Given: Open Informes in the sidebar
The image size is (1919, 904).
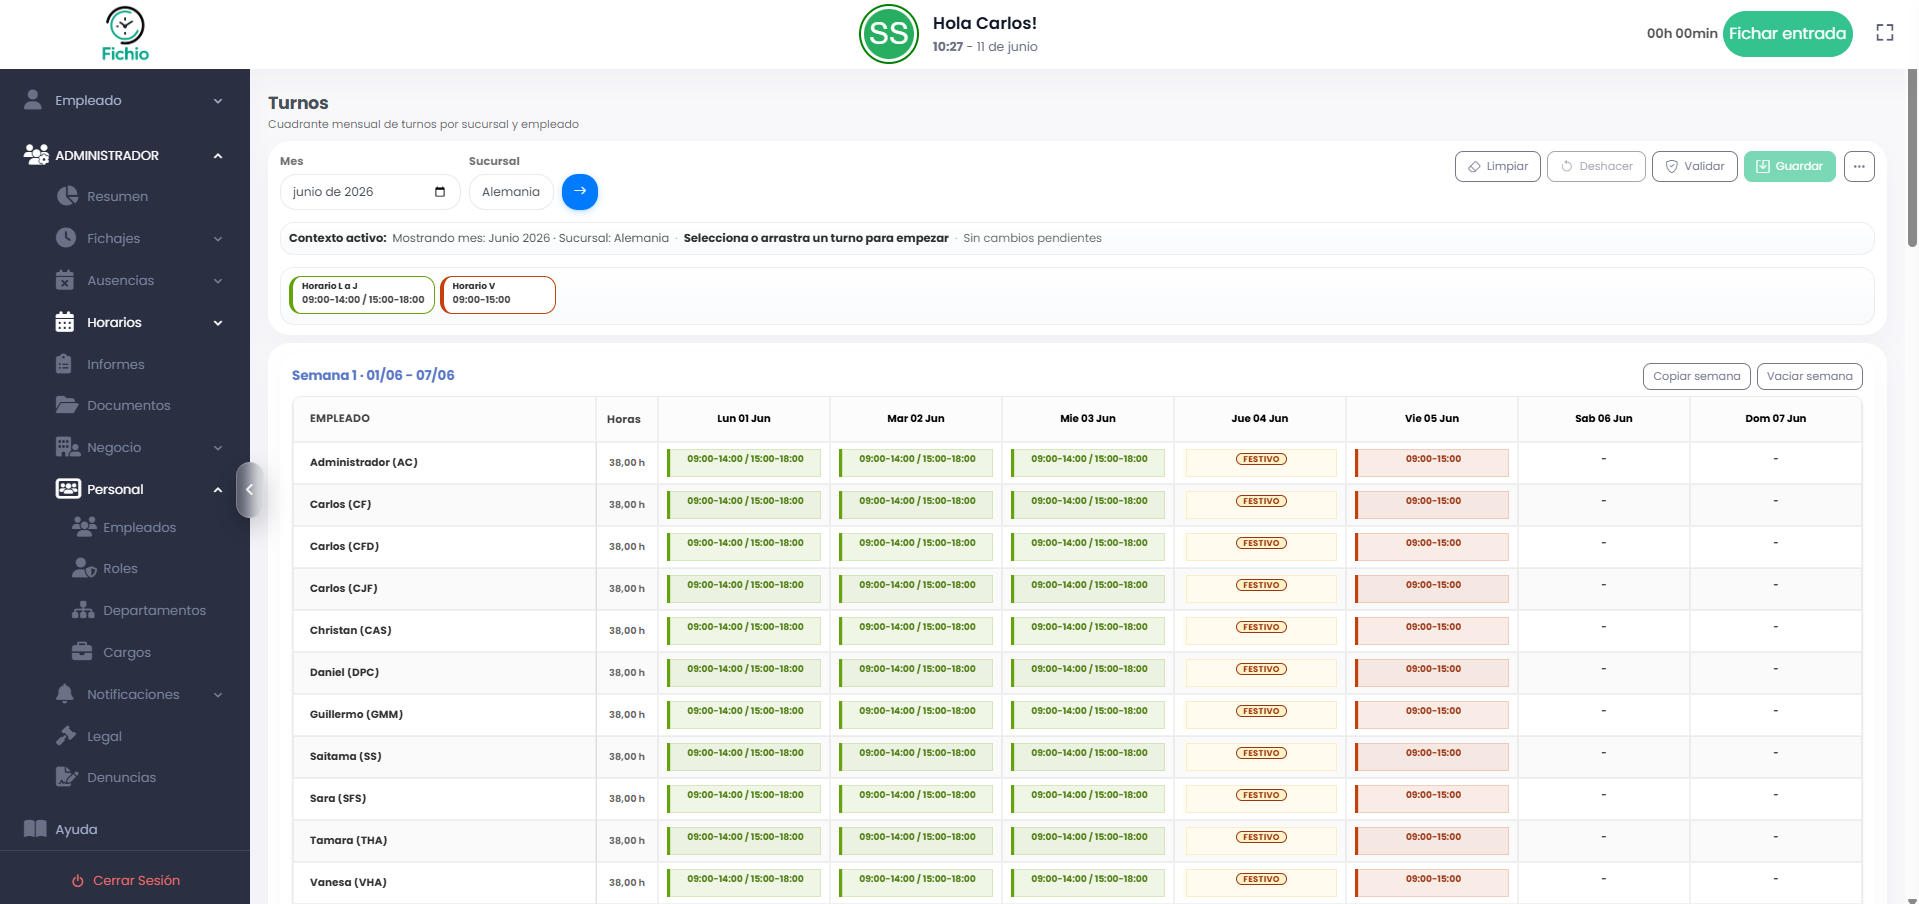Looking at the screenshot, I should coord(116,364).
